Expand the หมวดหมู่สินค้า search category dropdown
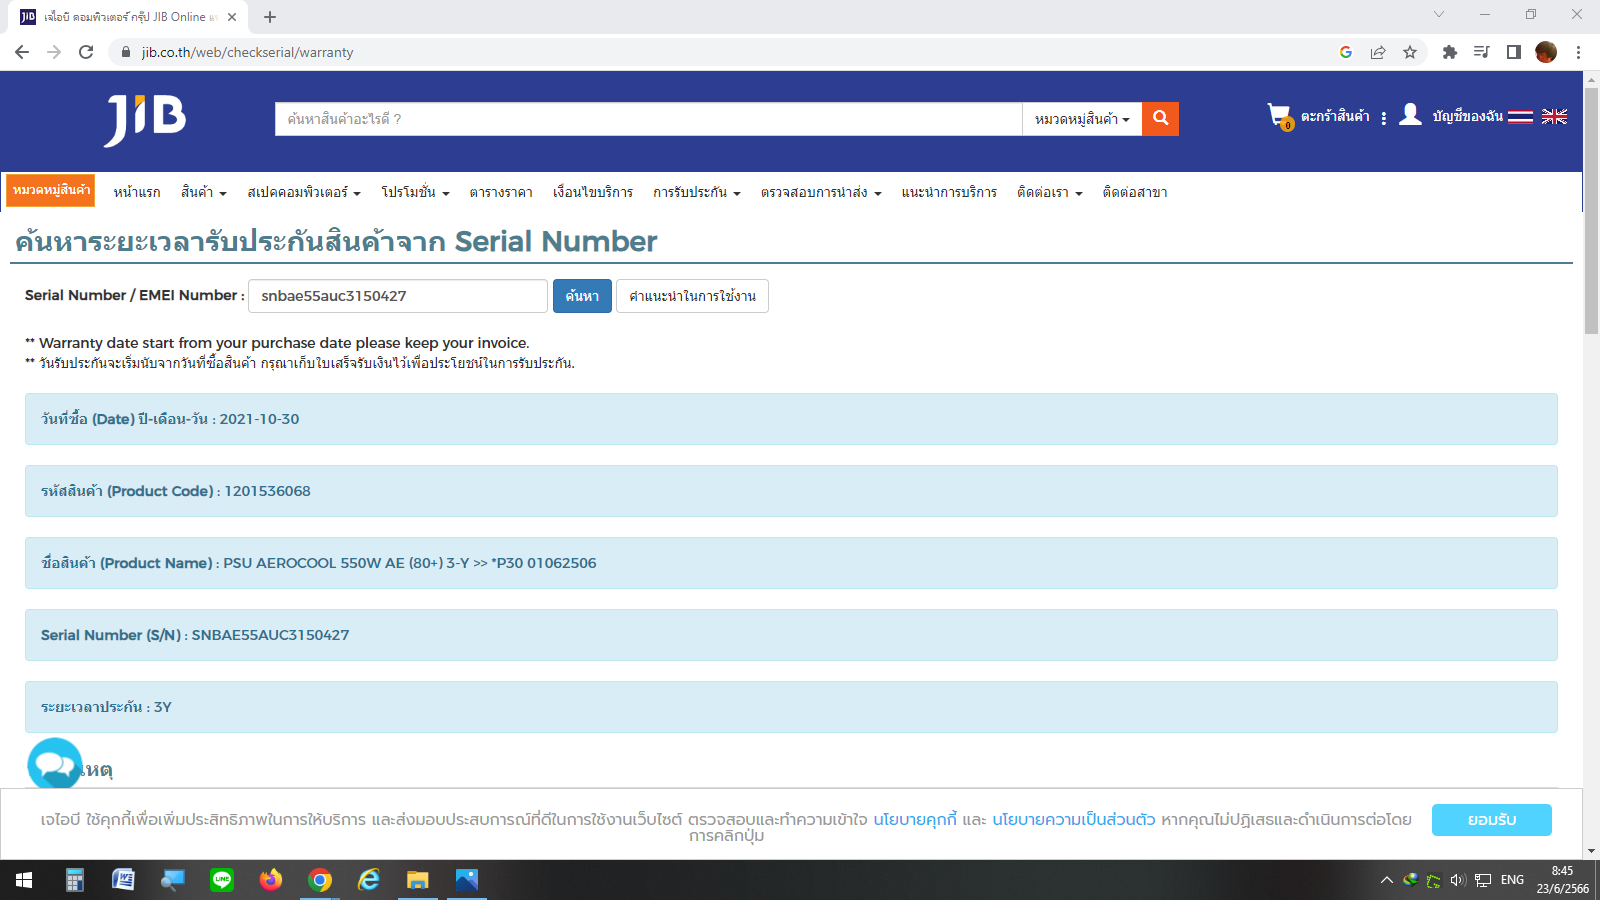 coord(1082,119)
